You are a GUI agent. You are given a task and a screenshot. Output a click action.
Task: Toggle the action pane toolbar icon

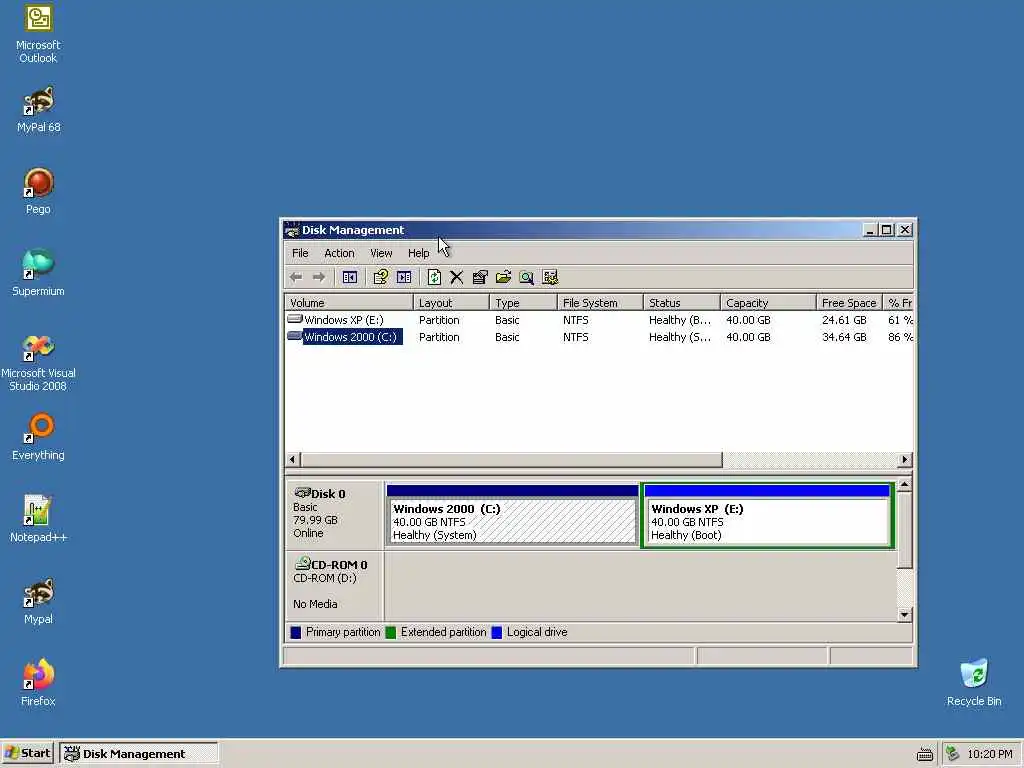pyautogui.click(x=404, y=278)
